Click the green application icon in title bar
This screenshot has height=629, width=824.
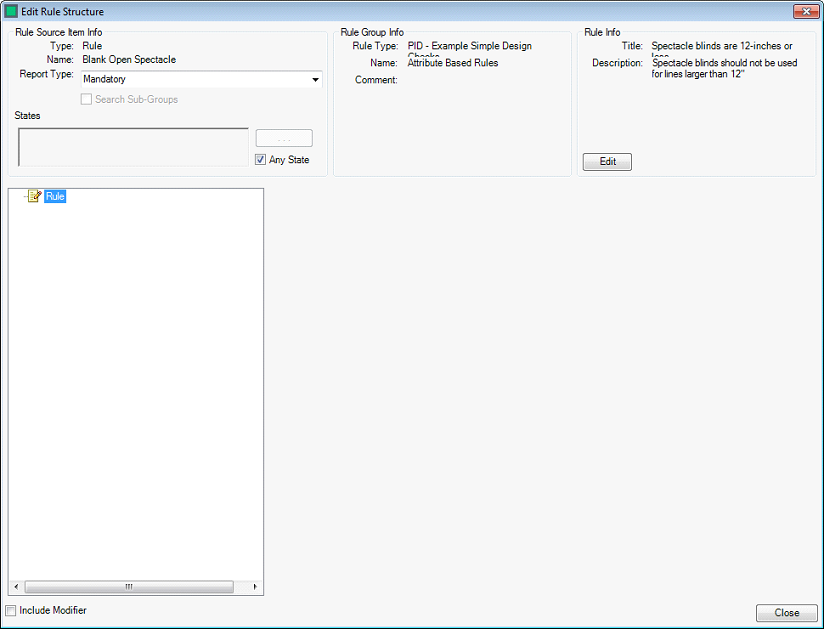(12, 12)
